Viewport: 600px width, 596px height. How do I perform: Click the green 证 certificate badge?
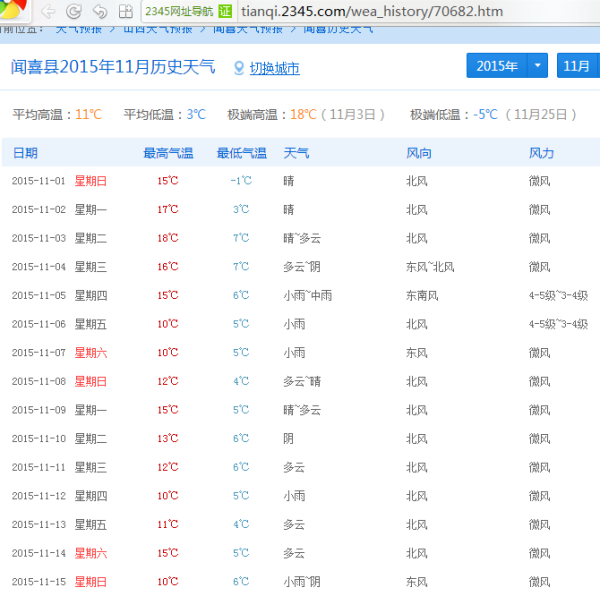pyautogui.click(x=225, y=12)
